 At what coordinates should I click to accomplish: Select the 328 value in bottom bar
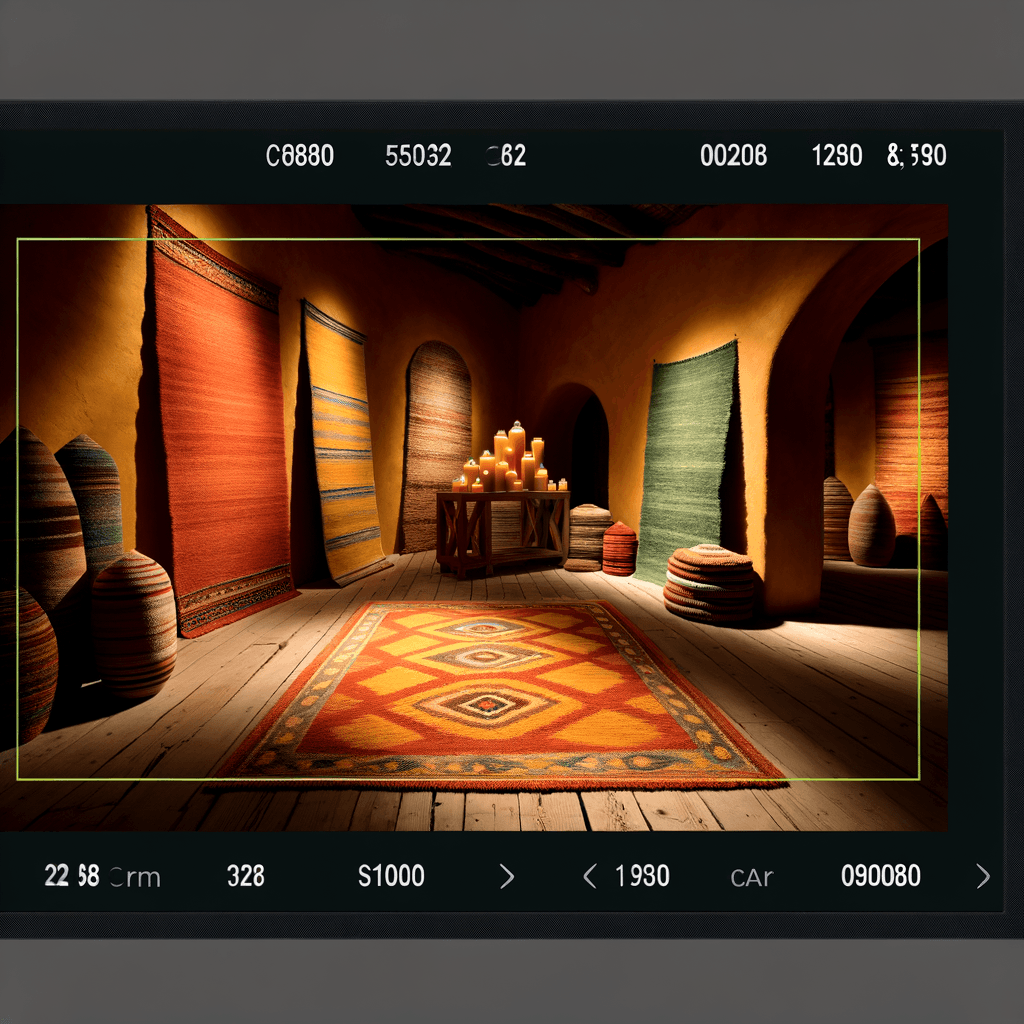point(245,877)
